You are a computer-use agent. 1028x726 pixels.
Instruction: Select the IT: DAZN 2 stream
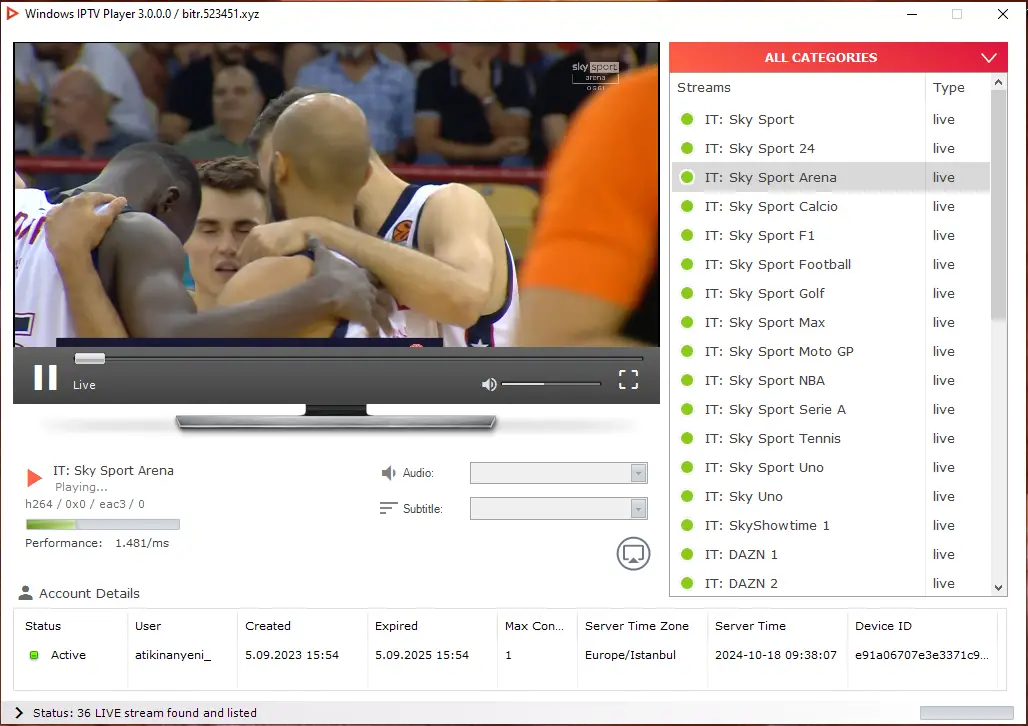point(830,583)
